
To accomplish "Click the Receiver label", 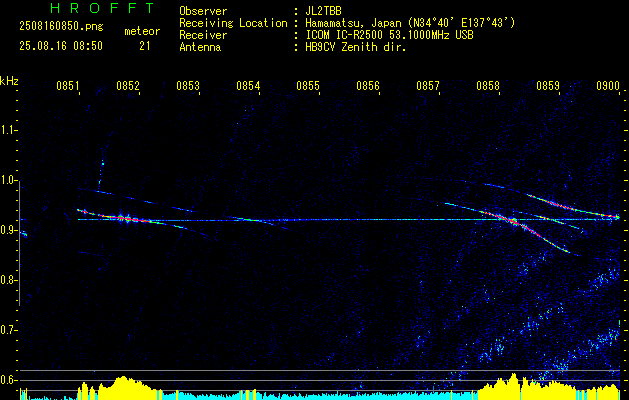I will point(203,35).
